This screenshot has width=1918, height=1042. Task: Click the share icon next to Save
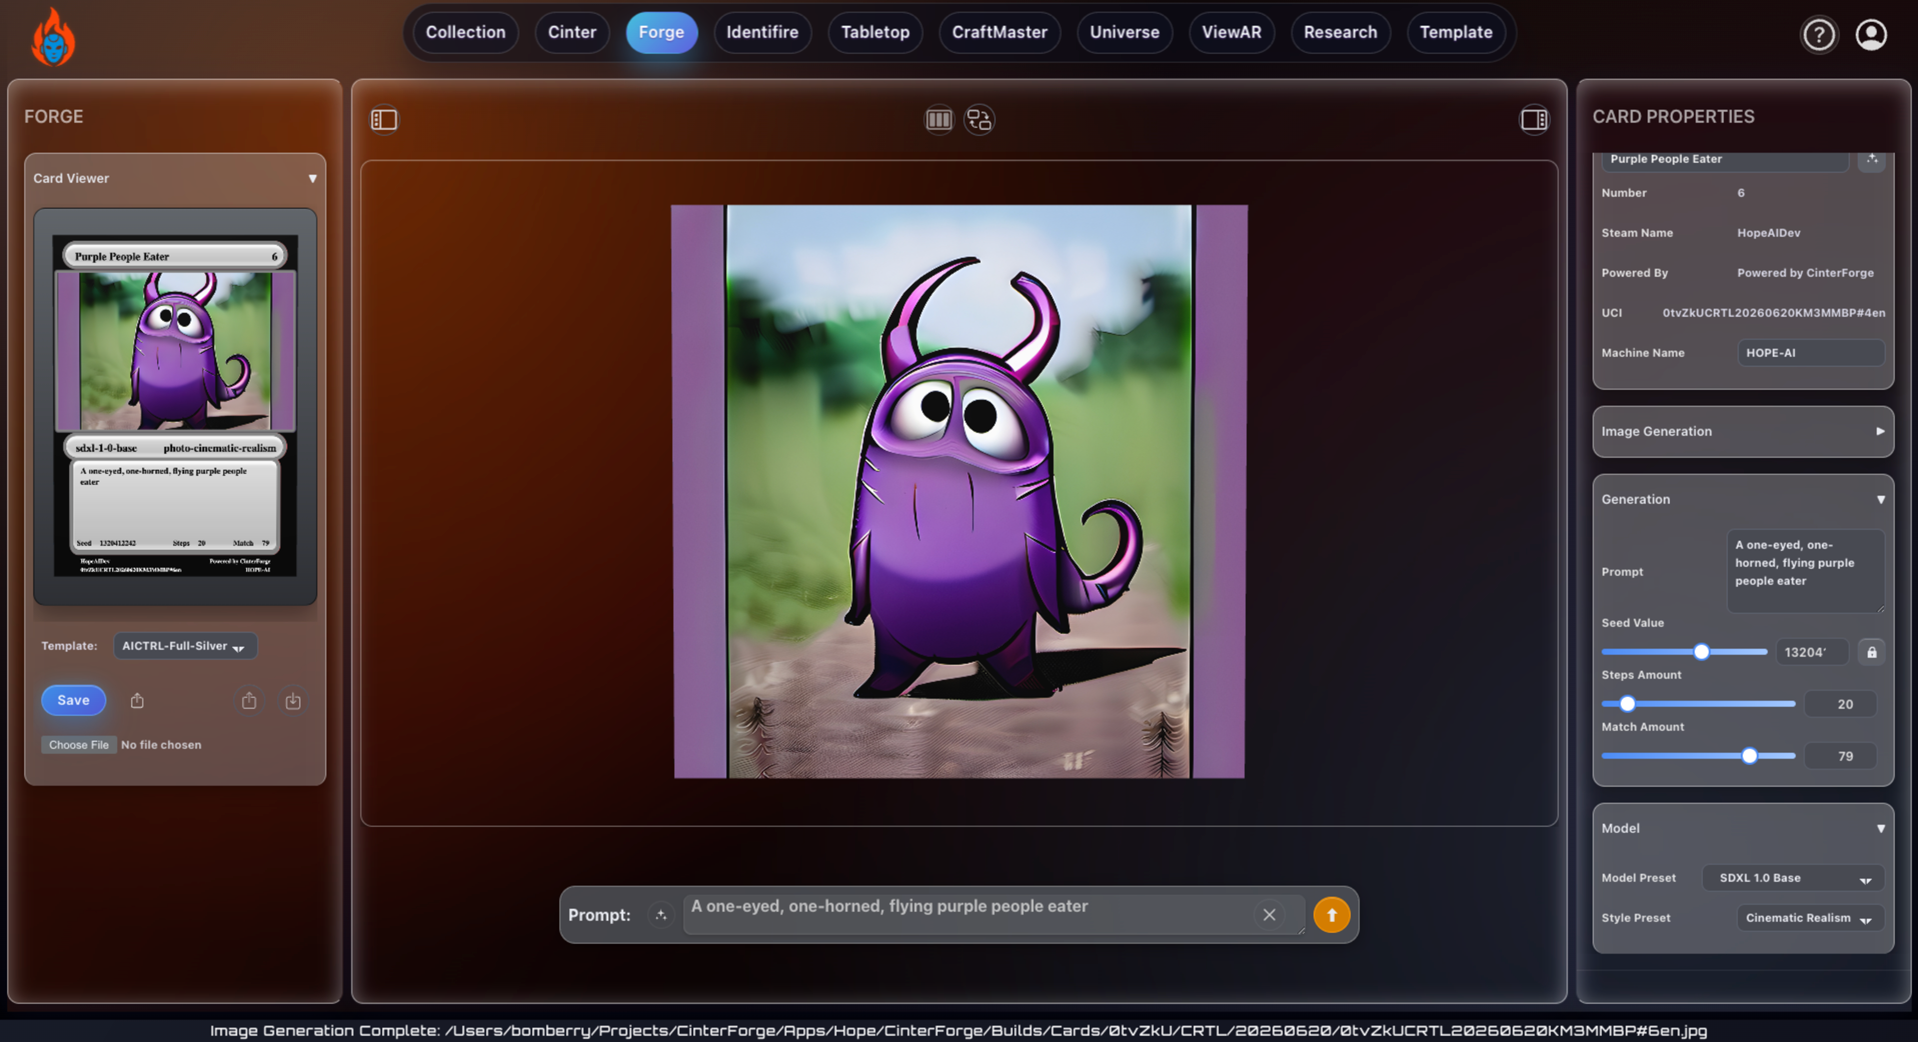(137, 701)
